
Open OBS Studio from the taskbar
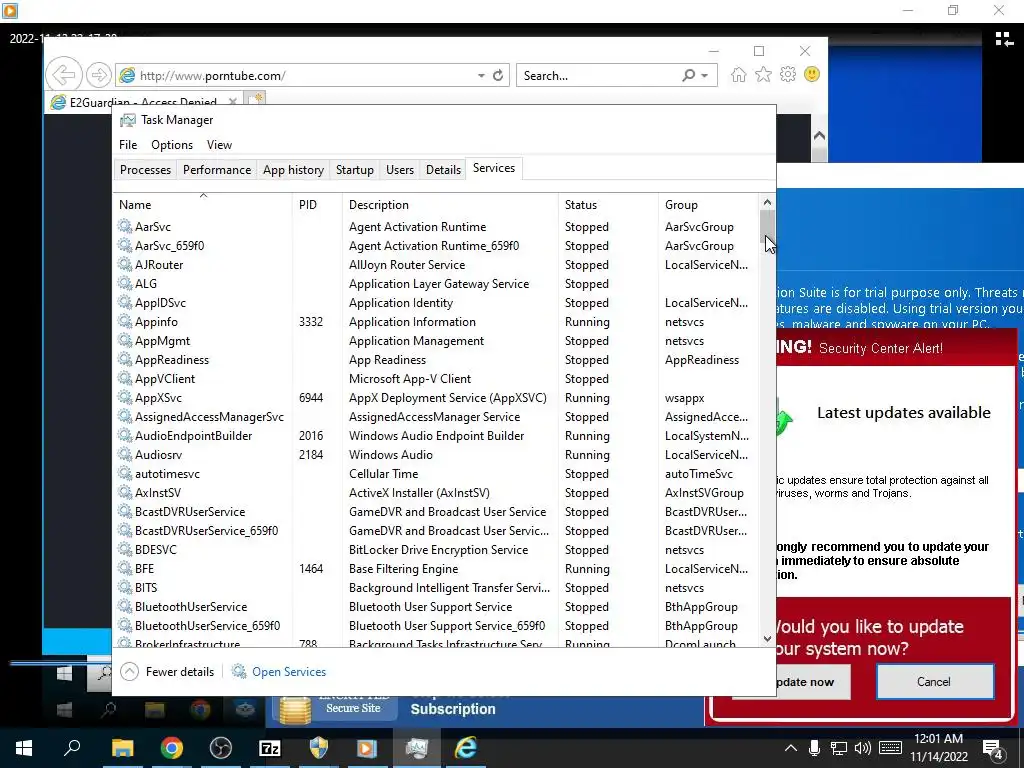[221, 748]
